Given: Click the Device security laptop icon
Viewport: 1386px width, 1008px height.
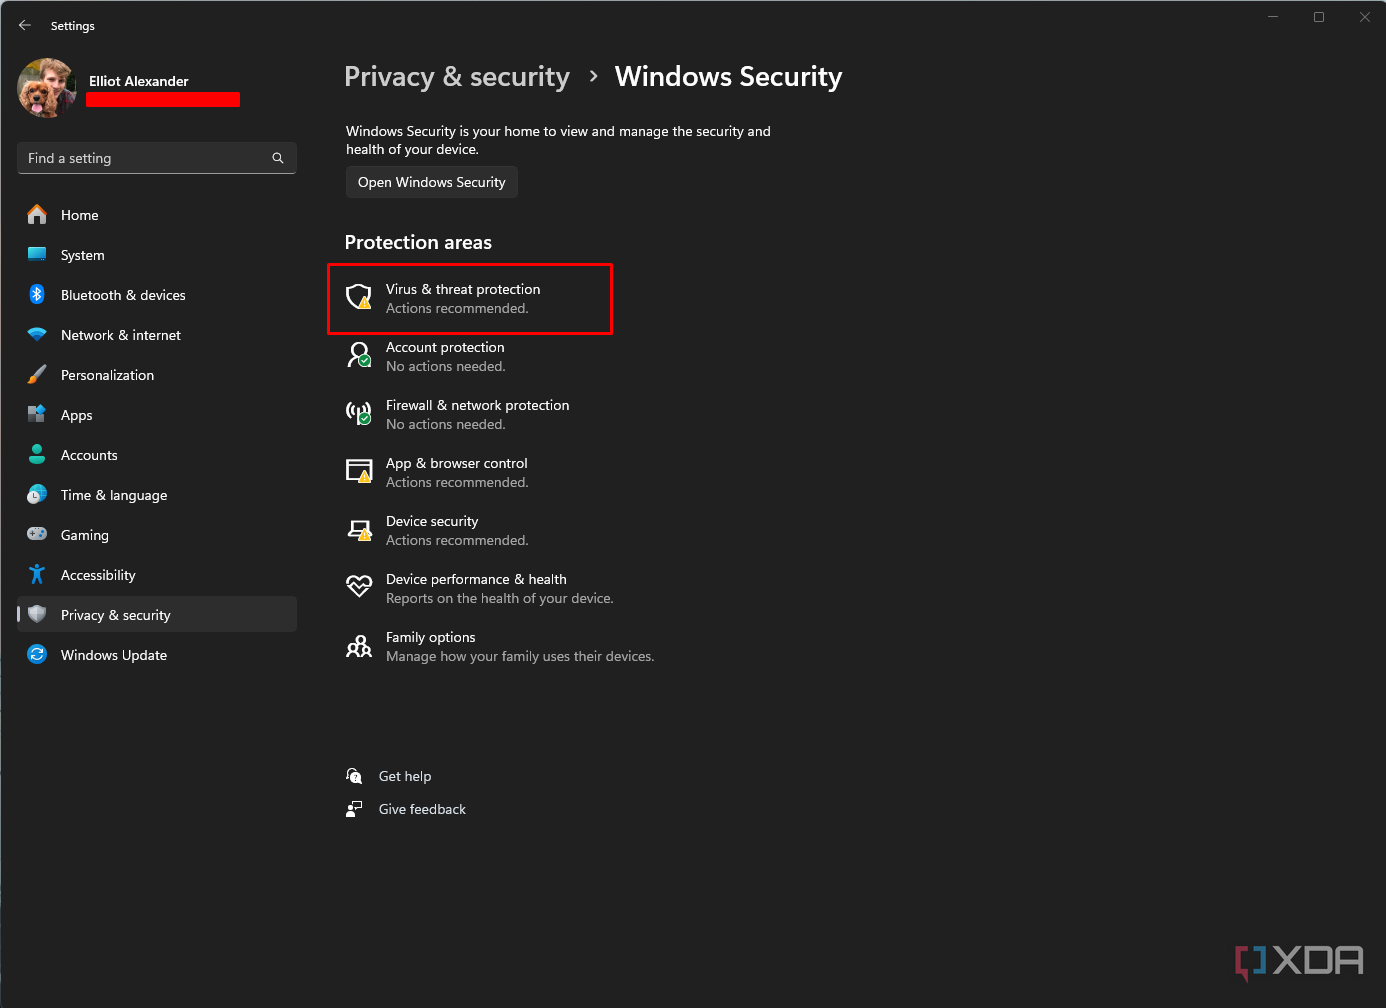Looking at the screenshot, I should point(359,530).
